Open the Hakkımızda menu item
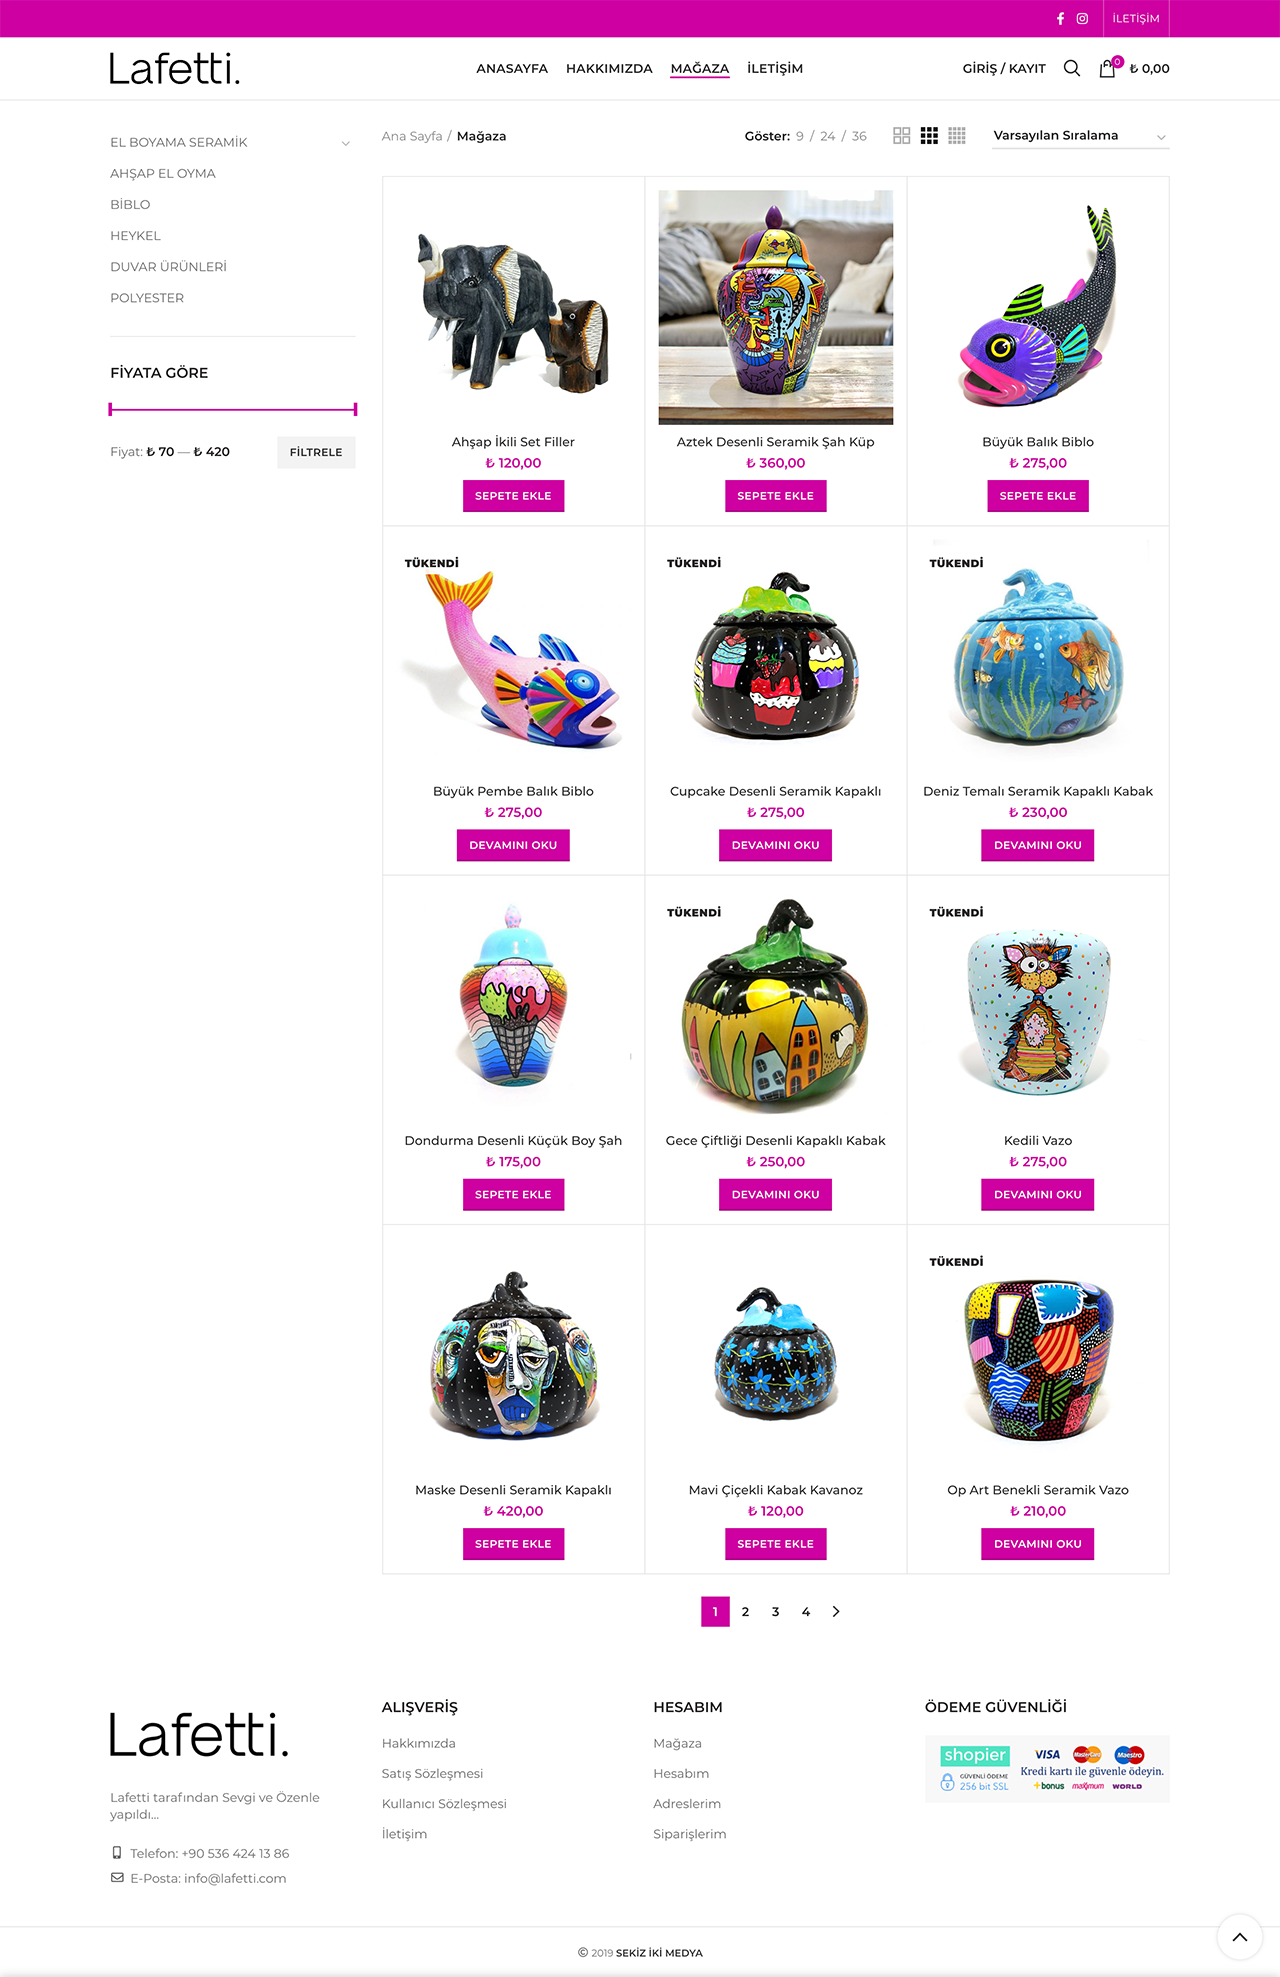The width and height of the screenshot is (1280, 1977). pyautogui.click(x=609, y=68)
